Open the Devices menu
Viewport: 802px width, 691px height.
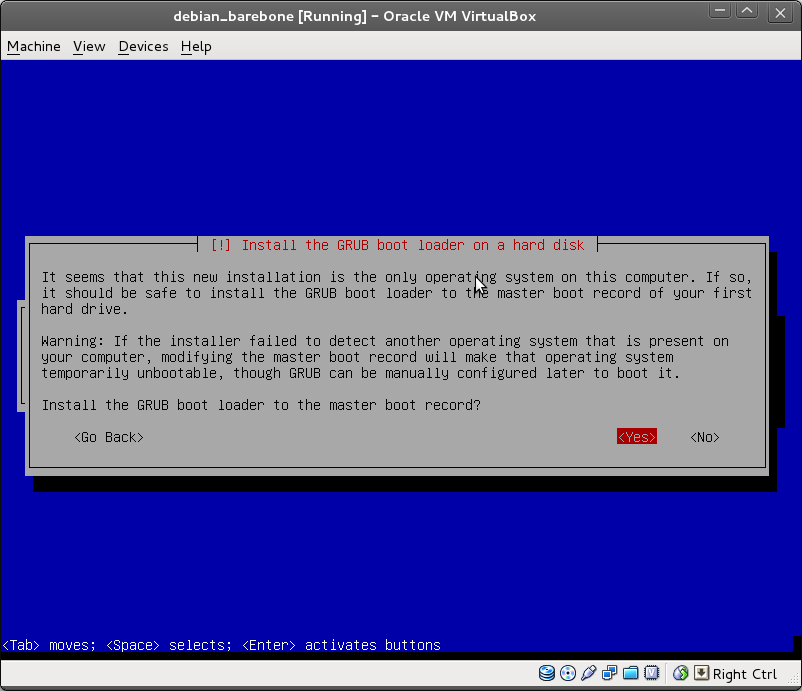click(x=143, y=47)
